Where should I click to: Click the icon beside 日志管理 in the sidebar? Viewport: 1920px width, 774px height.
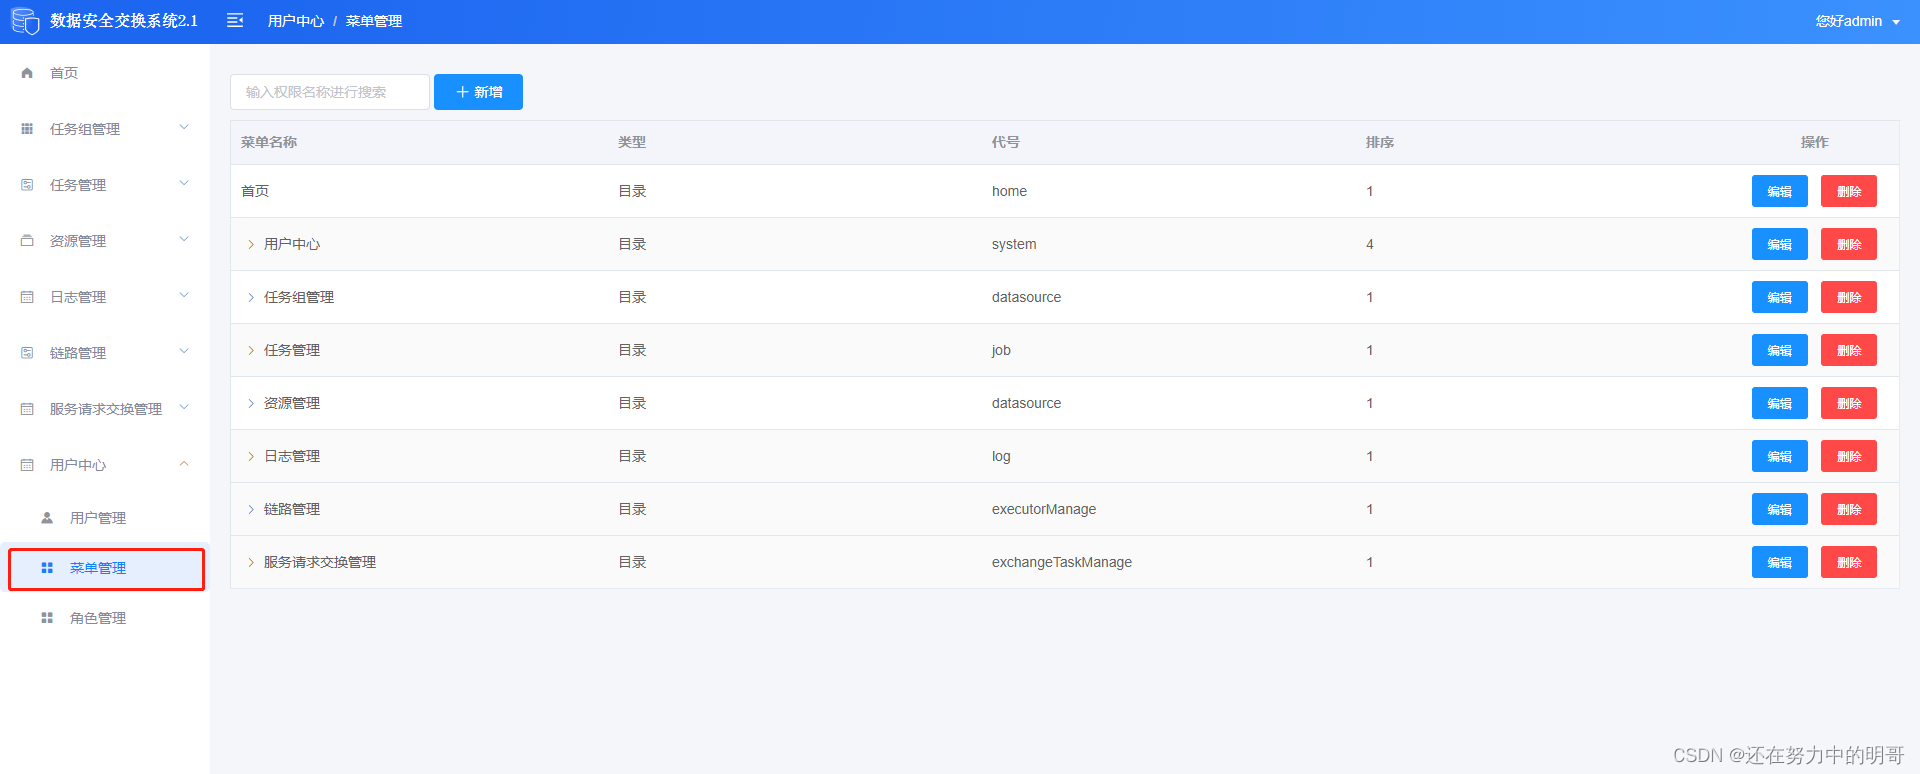[x=27, y=297]
